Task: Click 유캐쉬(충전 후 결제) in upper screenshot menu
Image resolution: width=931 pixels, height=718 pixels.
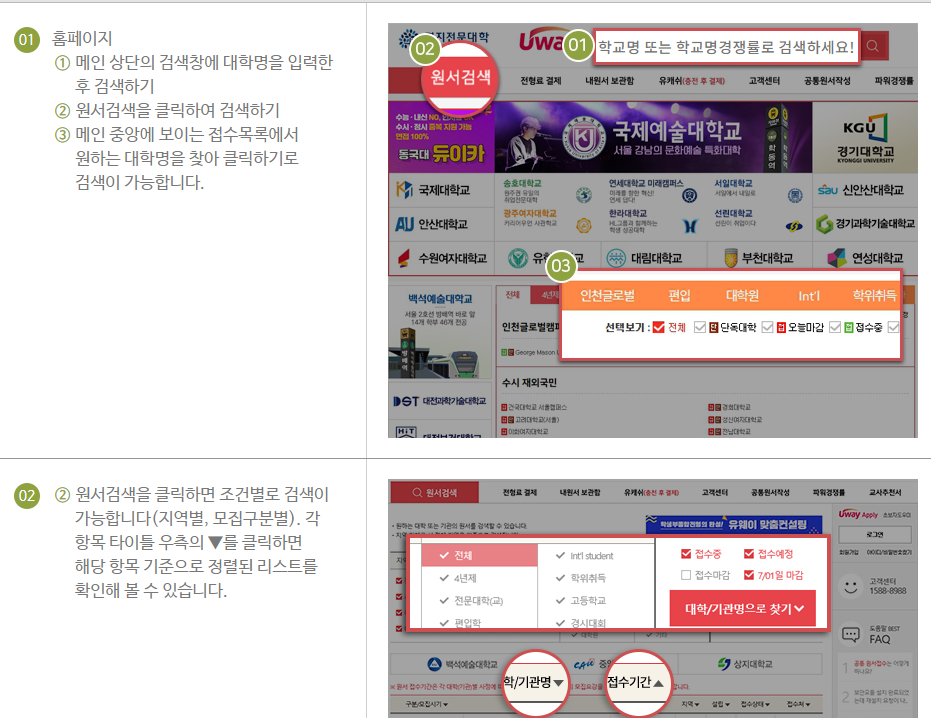Action: click(x=691, y=81)
